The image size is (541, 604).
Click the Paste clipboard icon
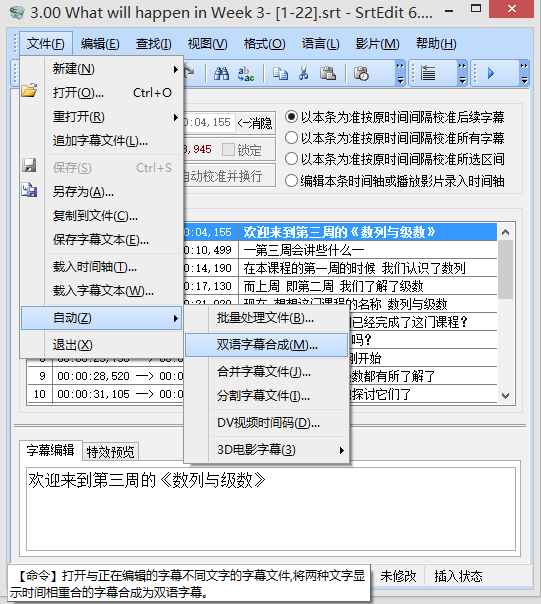tap(328, 73)
